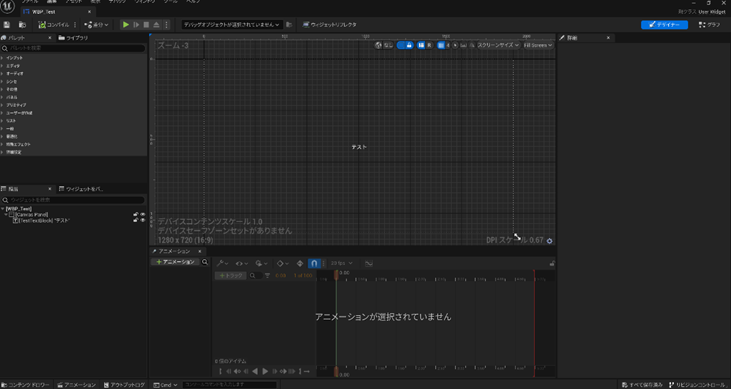Open the Content Drawer (コンテンツドロワー)
This screenshot has height=389, width=731.
25,385
